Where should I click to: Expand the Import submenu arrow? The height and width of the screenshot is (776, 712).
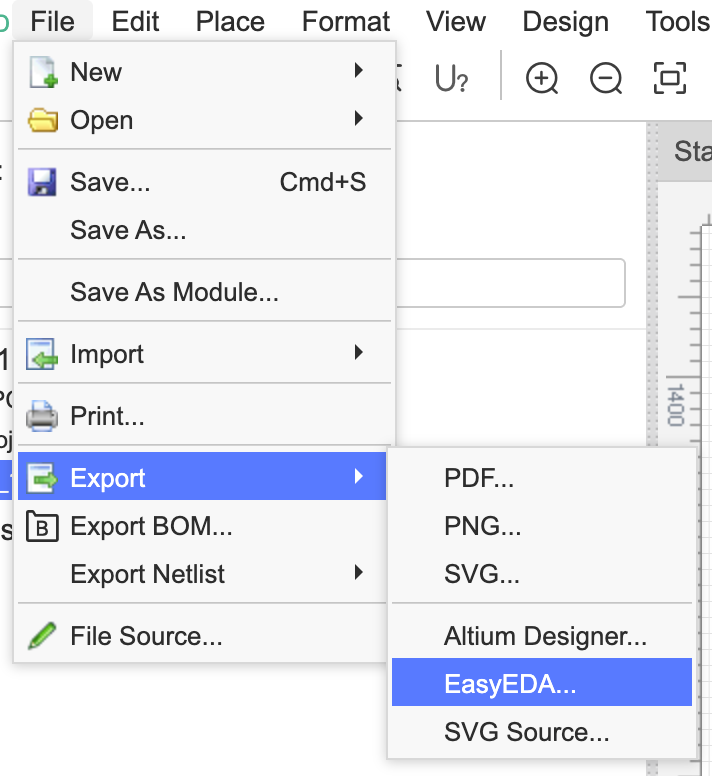pyautogui.click(x=358, y=353)
